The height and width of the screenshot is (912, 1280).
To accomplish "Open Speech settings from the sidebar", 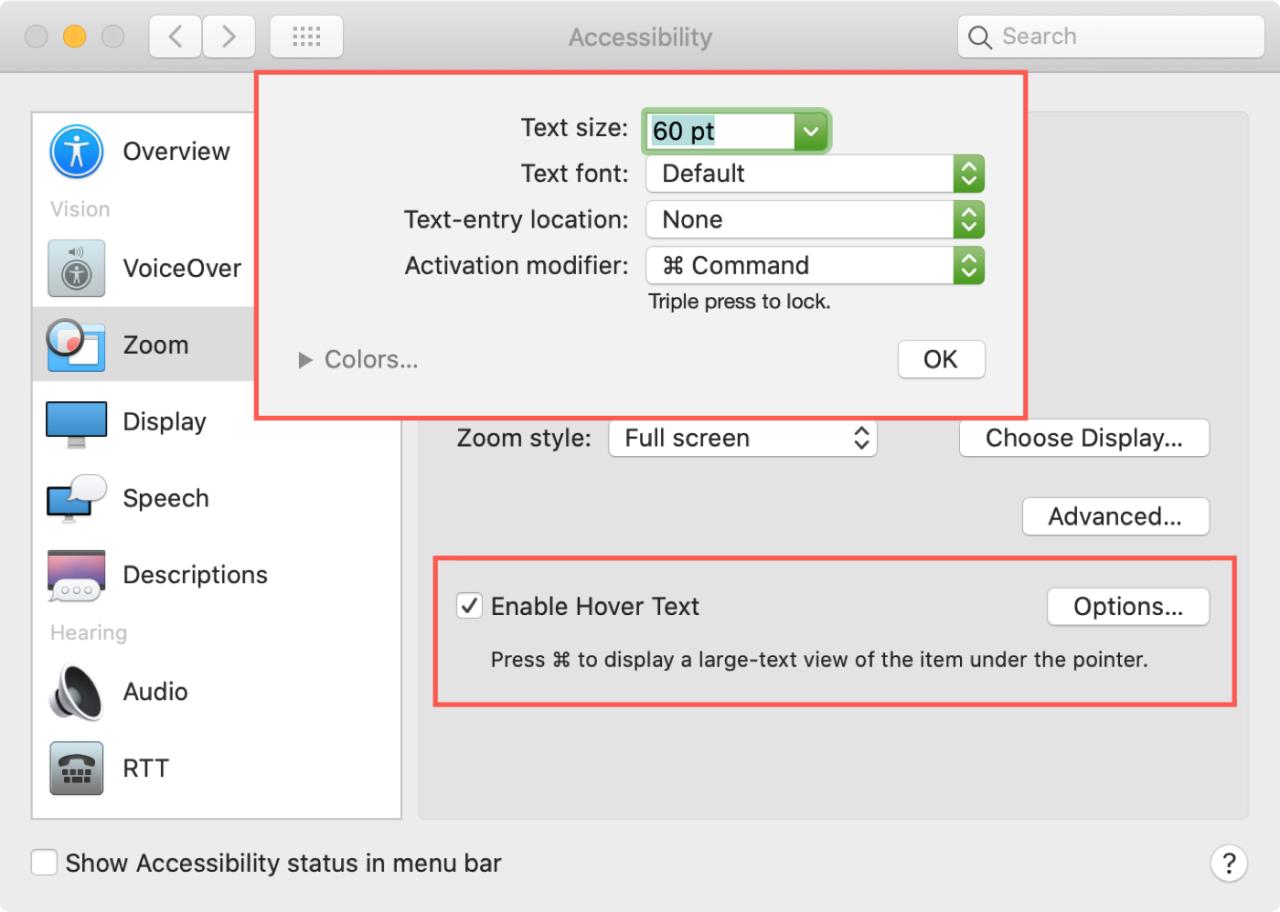I will click(75, 498).
